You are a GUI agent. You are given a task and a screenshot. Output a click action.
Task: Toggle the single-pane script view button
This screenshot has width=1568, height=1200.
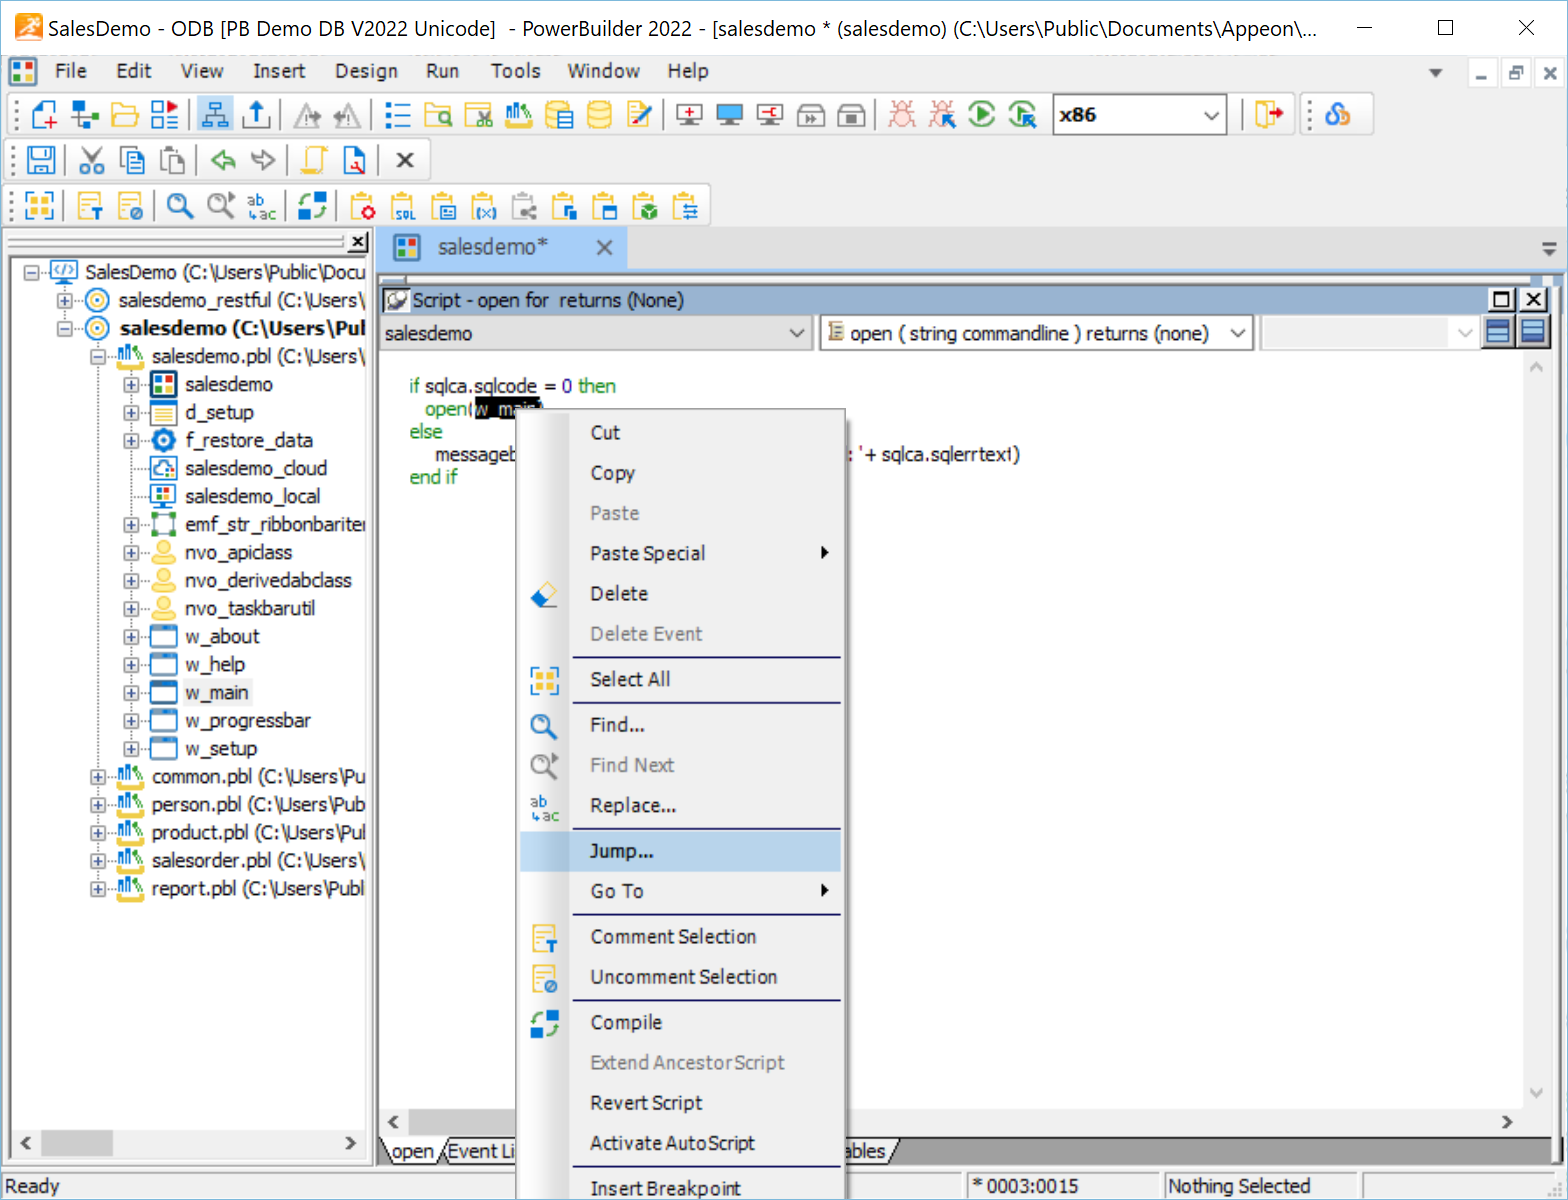pyautogui.click(x=1498, y=332)
